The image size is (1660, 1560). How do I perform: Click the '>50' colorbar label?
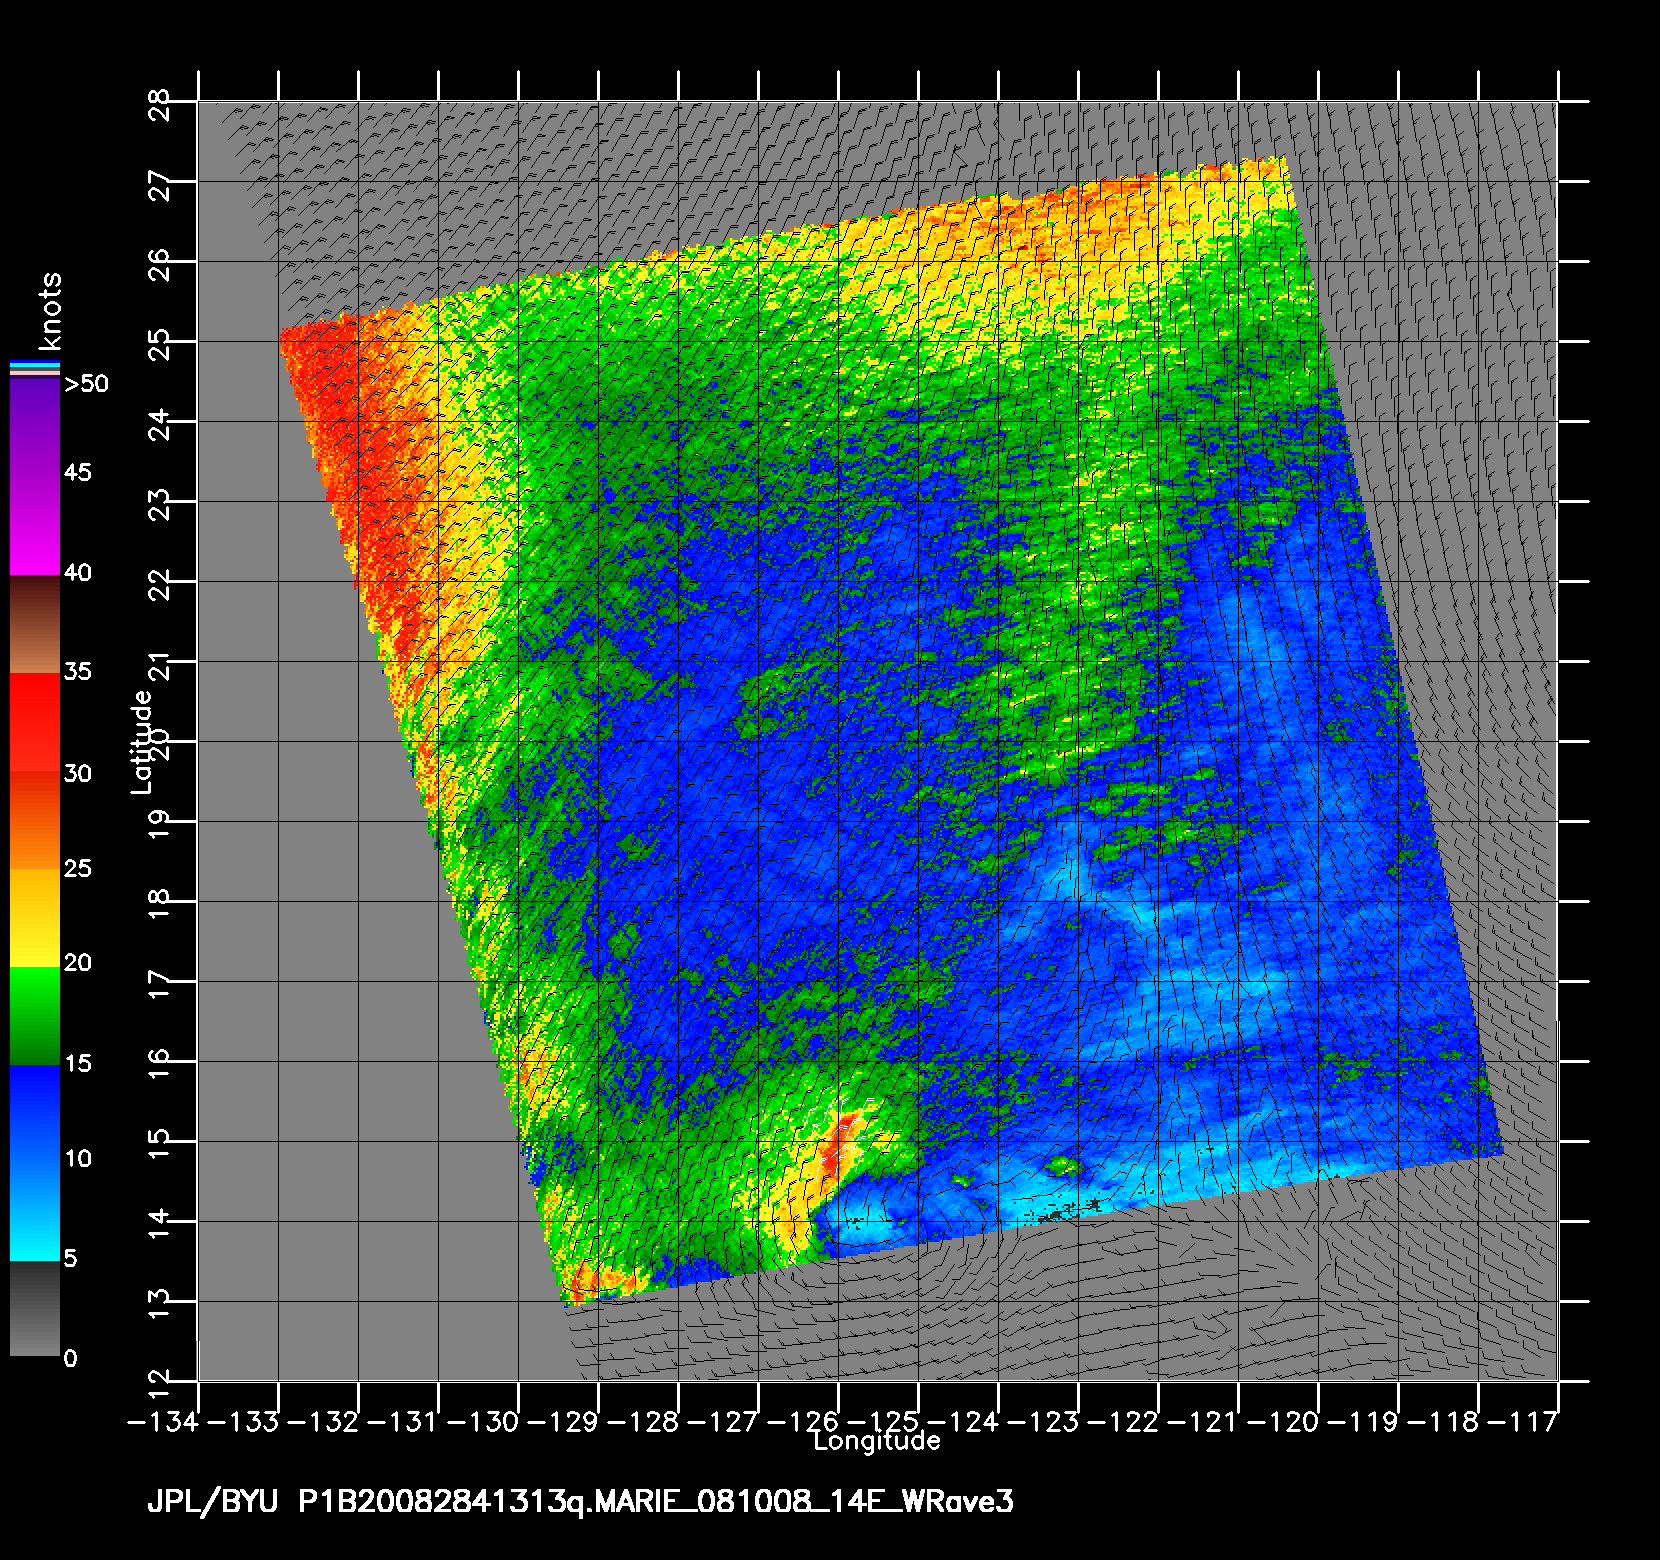(86, 384)
